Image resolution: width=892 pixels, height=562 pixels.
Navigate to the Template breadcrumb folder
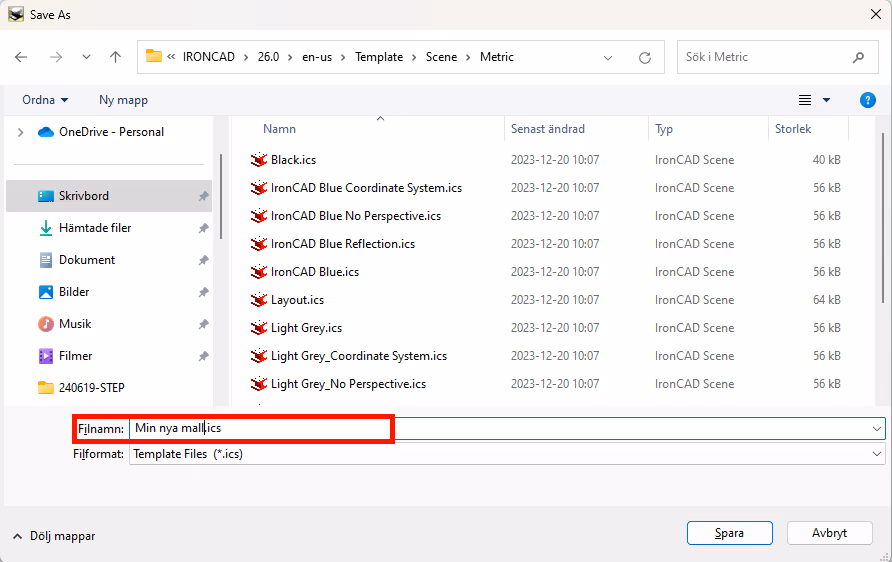379,57
